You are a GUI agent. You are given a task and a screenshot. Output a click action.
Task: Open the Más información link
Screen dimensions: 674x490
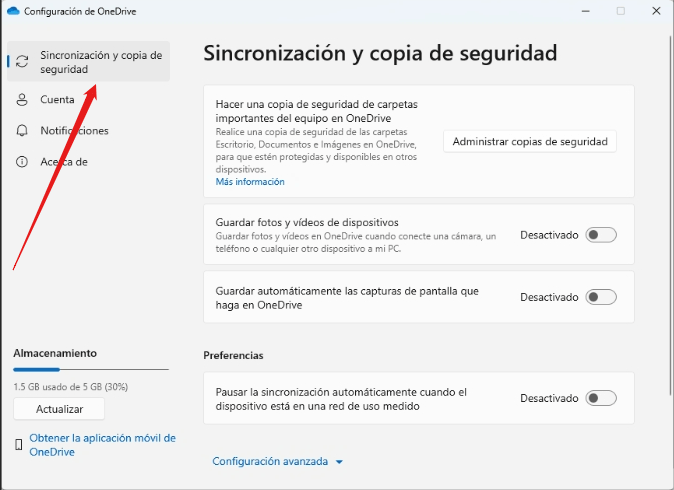(250, 182)
